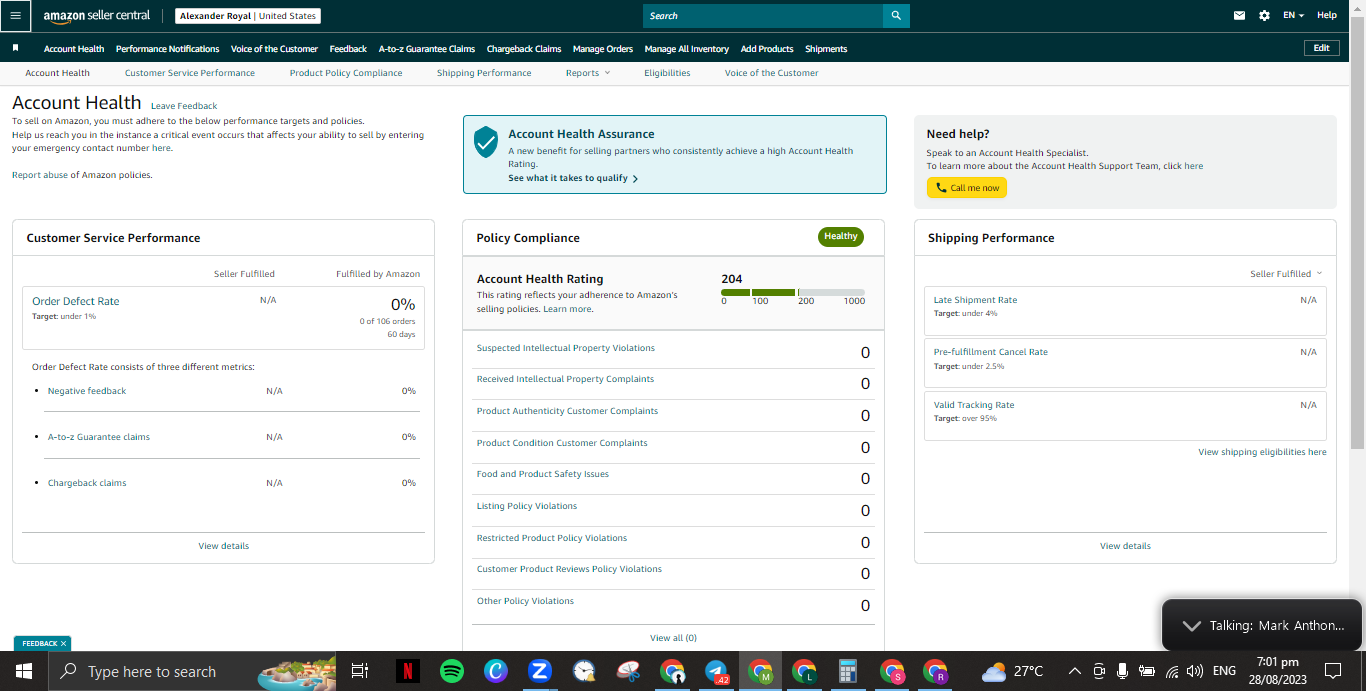Image resolution: width=1366 pixels, height=691 pixels.
Task: Open Manage All Inventory menu item
Action: point(687,48)
